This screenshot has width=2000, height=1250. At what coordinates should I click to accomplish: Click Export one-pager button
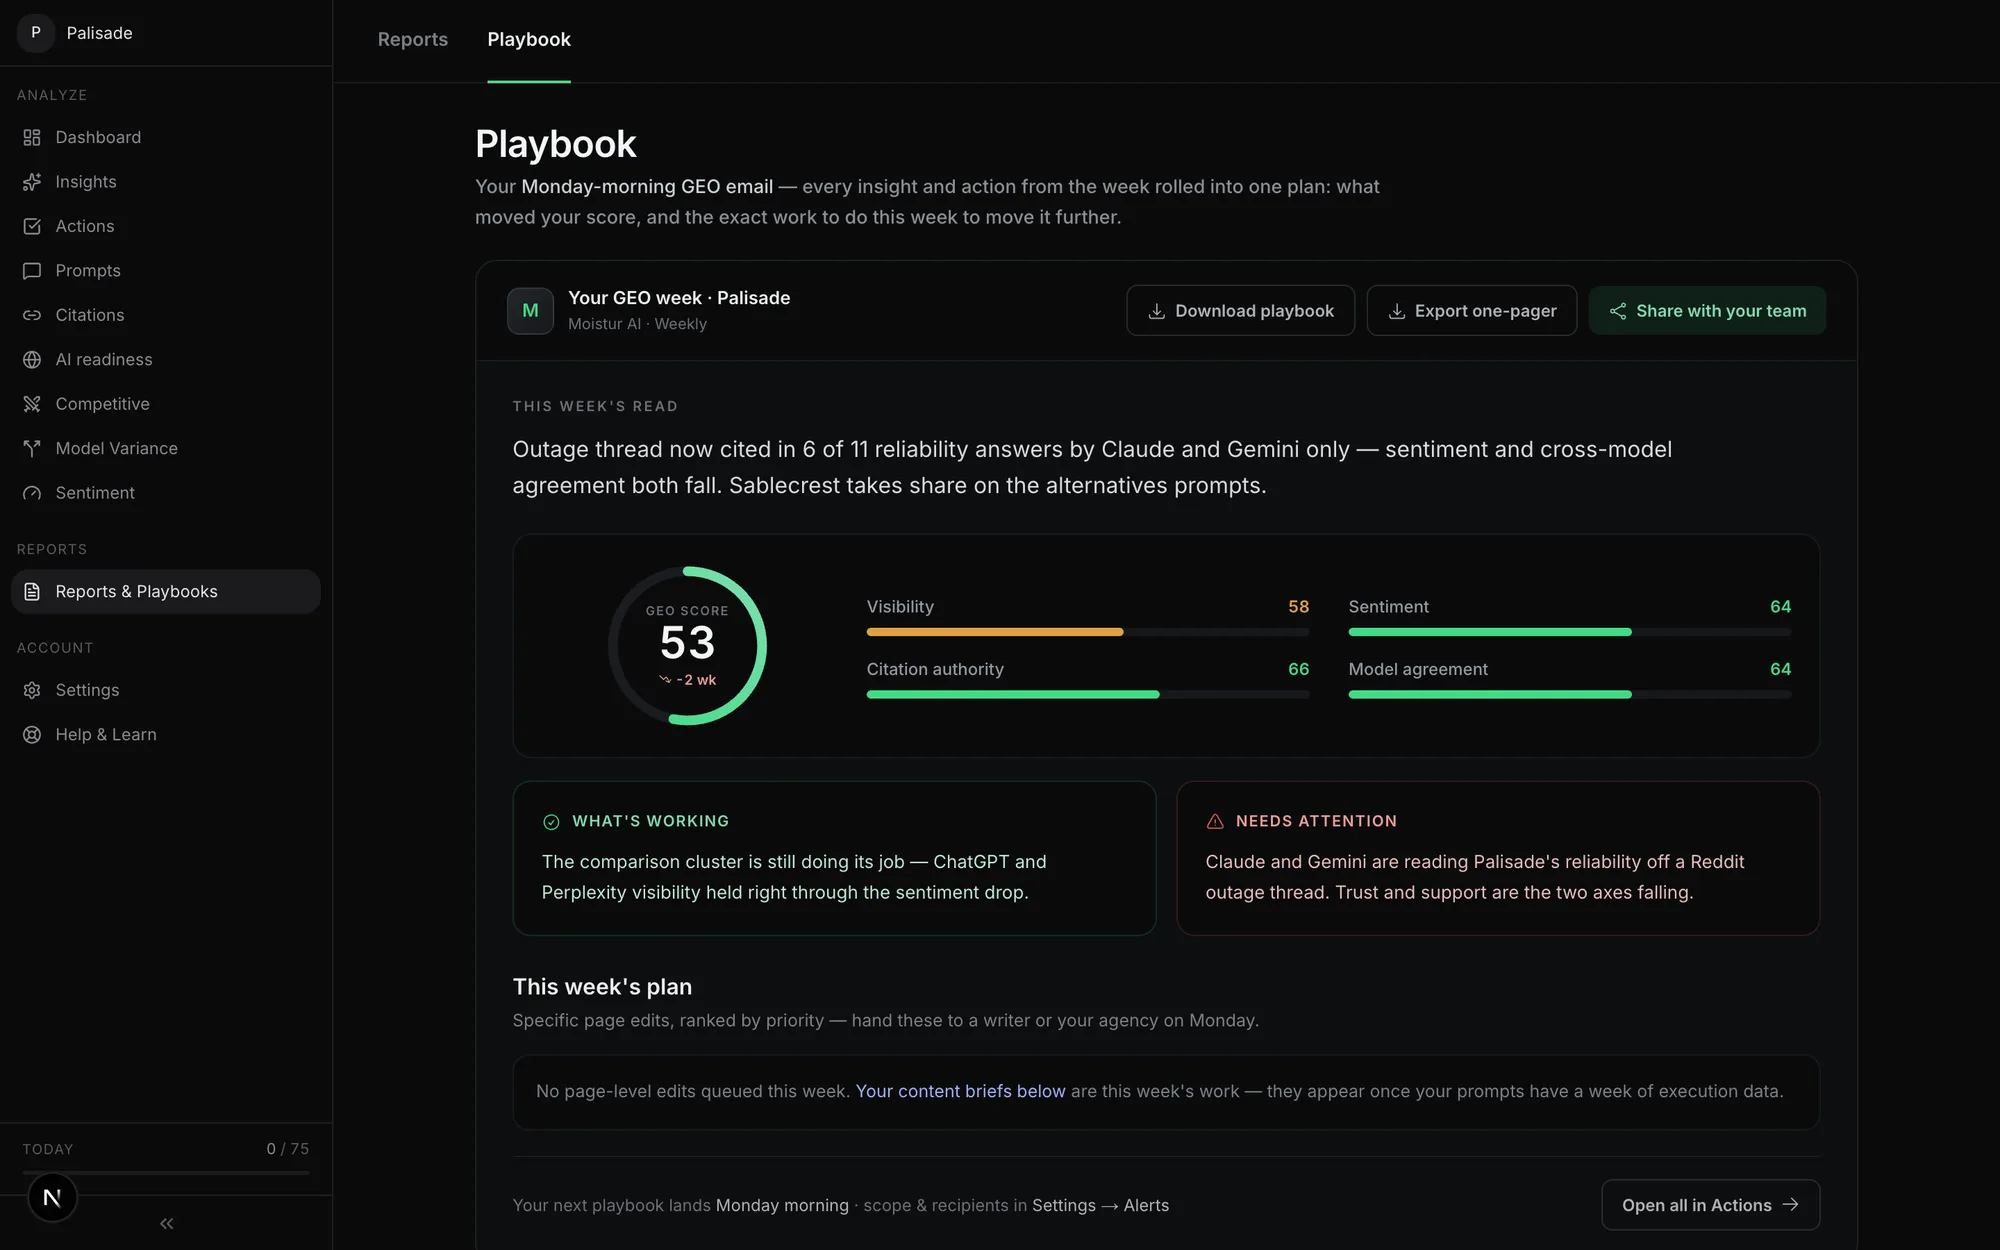pyautogui.click(x=1471, y=311)
